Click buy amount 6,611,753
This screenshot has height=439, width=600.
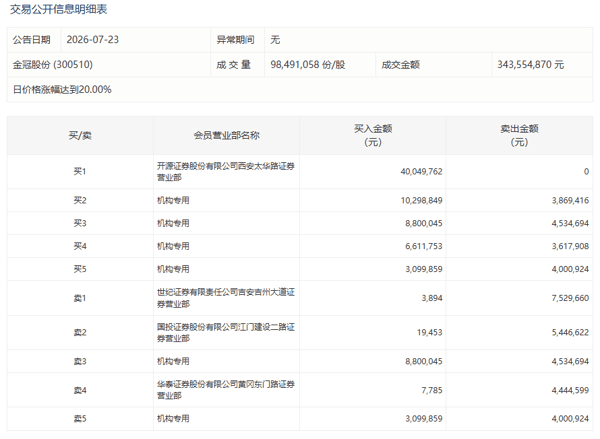424,246
